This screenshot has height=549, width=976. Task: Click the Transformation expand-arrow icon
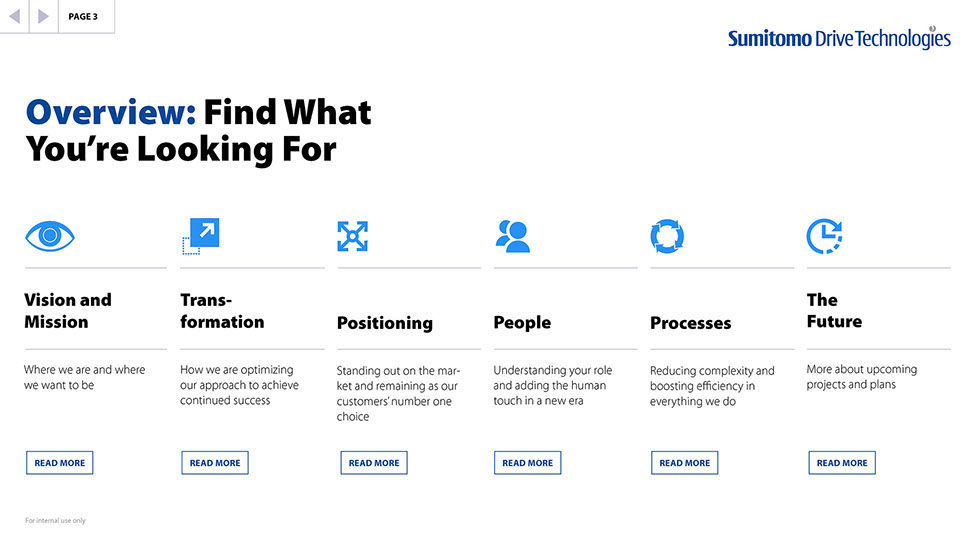[201, 236]
